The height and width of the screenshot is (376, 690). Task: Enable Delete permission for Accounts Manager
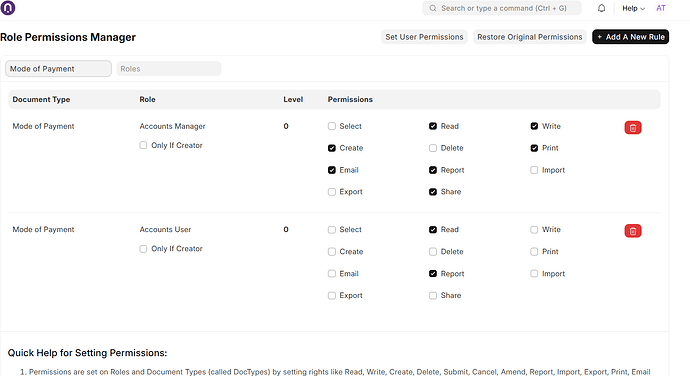click(433, 148)
